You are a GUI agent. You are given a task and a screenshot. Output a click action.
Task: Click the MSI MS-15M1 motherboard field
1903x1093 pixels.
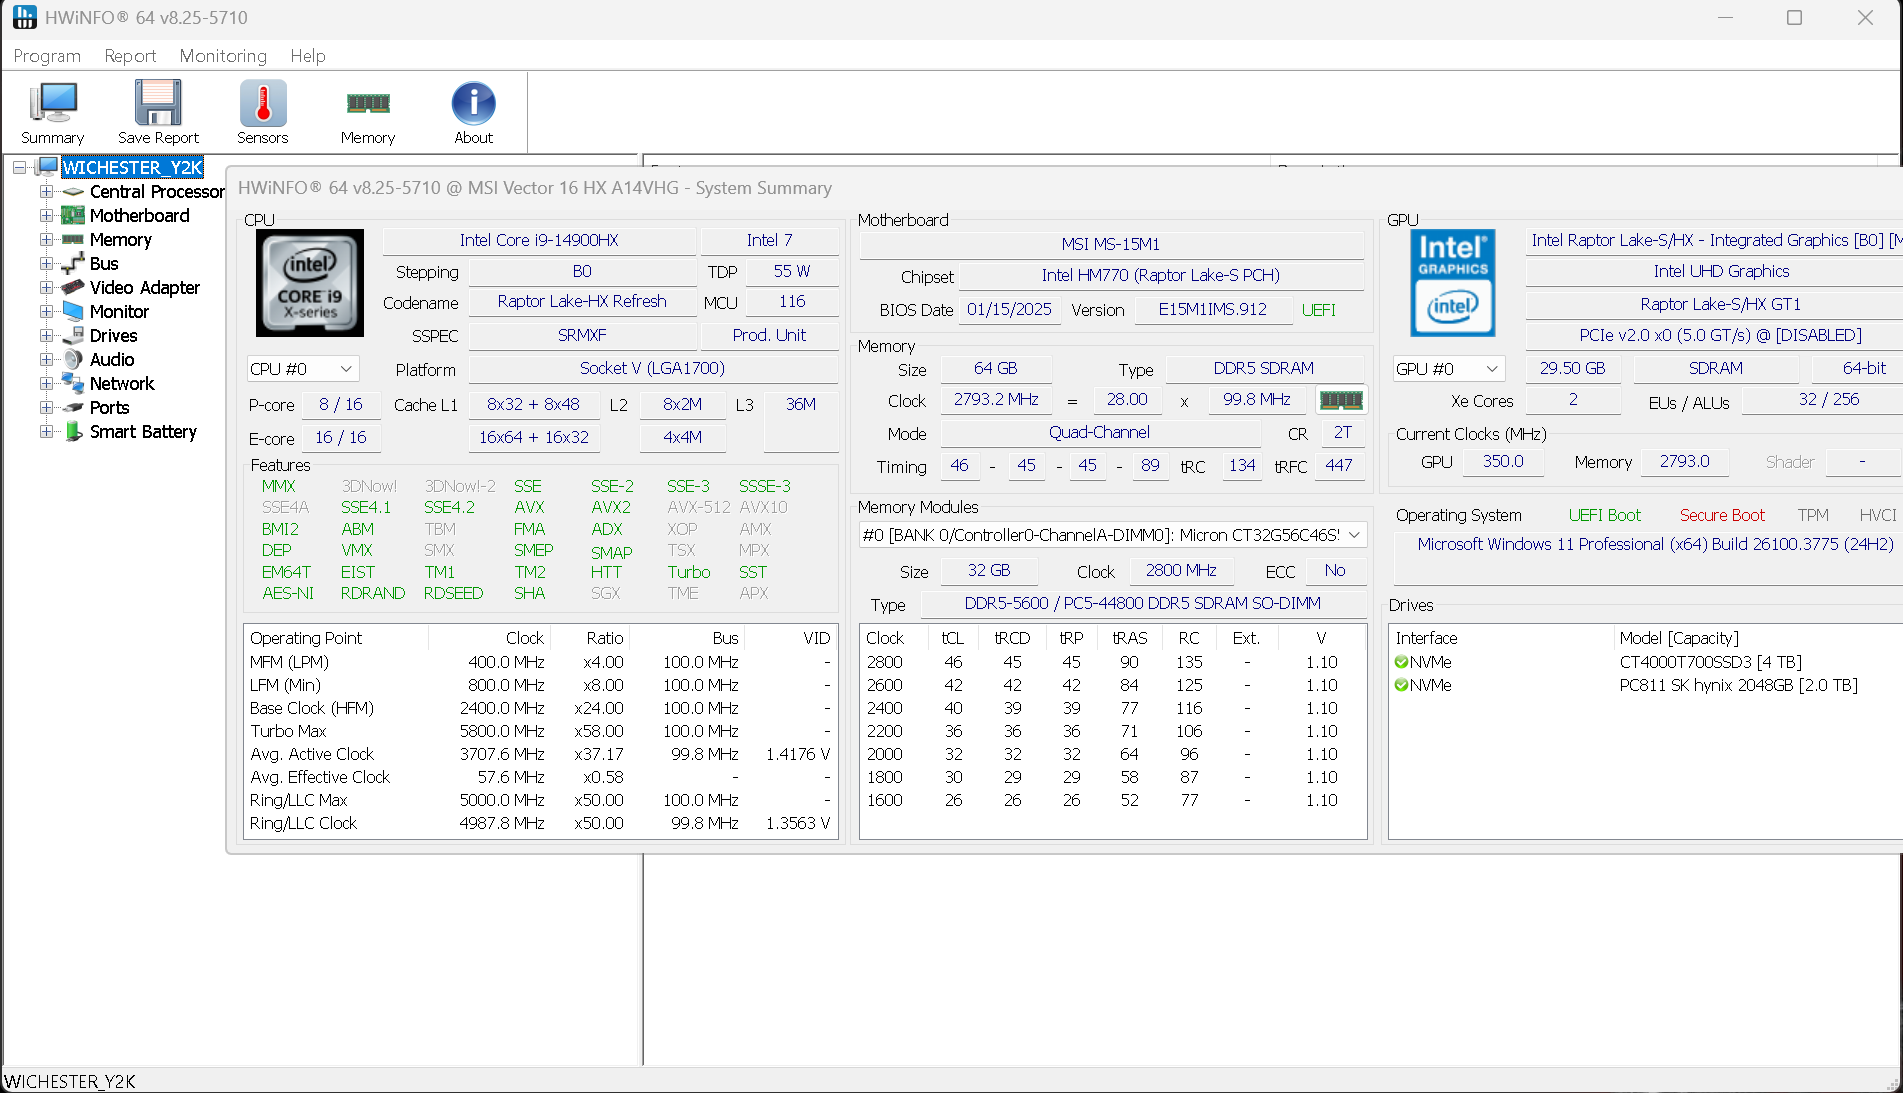tap(1111, 244)
